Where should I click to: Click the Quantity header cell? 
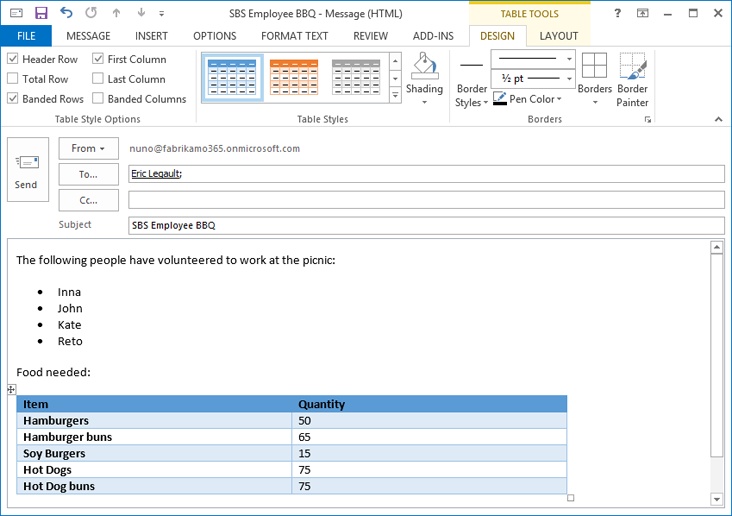(x=429, y=404)
